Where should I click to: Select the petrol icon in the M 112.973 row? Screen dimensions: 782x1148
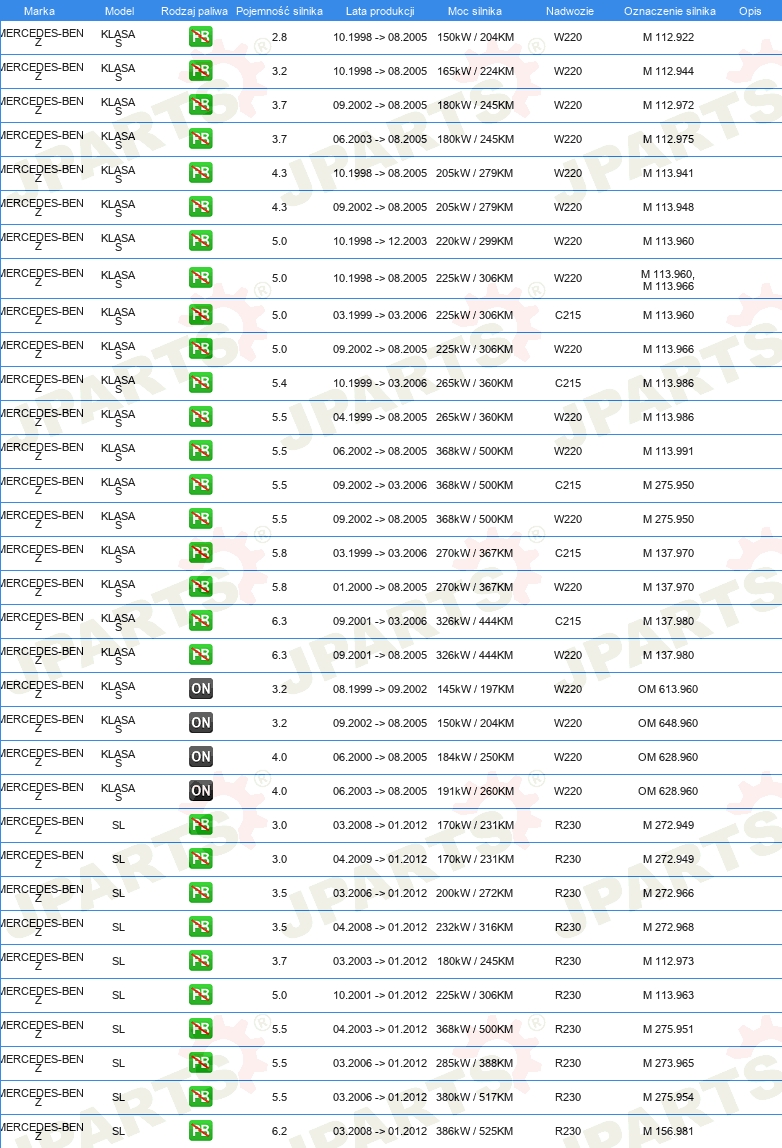201,961
